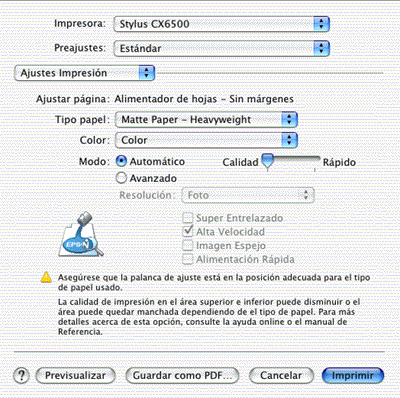400x398 pixels.
Task: Click the Preajustes dropdown arrow icon
Action: coord(321,48)
